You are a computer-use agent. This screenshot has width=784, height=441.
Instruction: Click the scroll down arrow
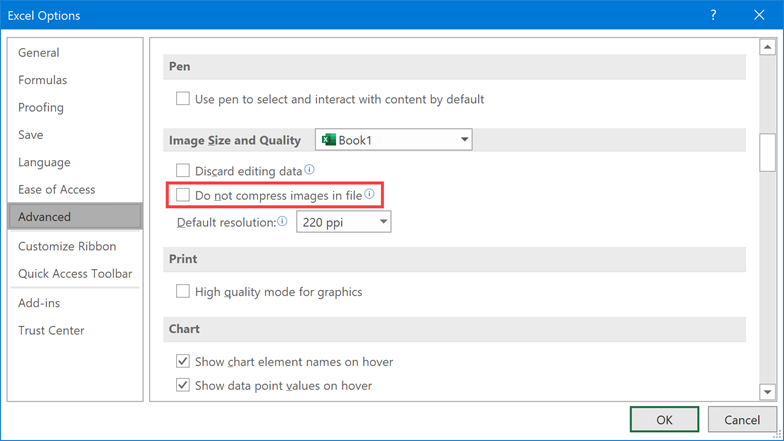pyautogui.click(x=768, y=392)
